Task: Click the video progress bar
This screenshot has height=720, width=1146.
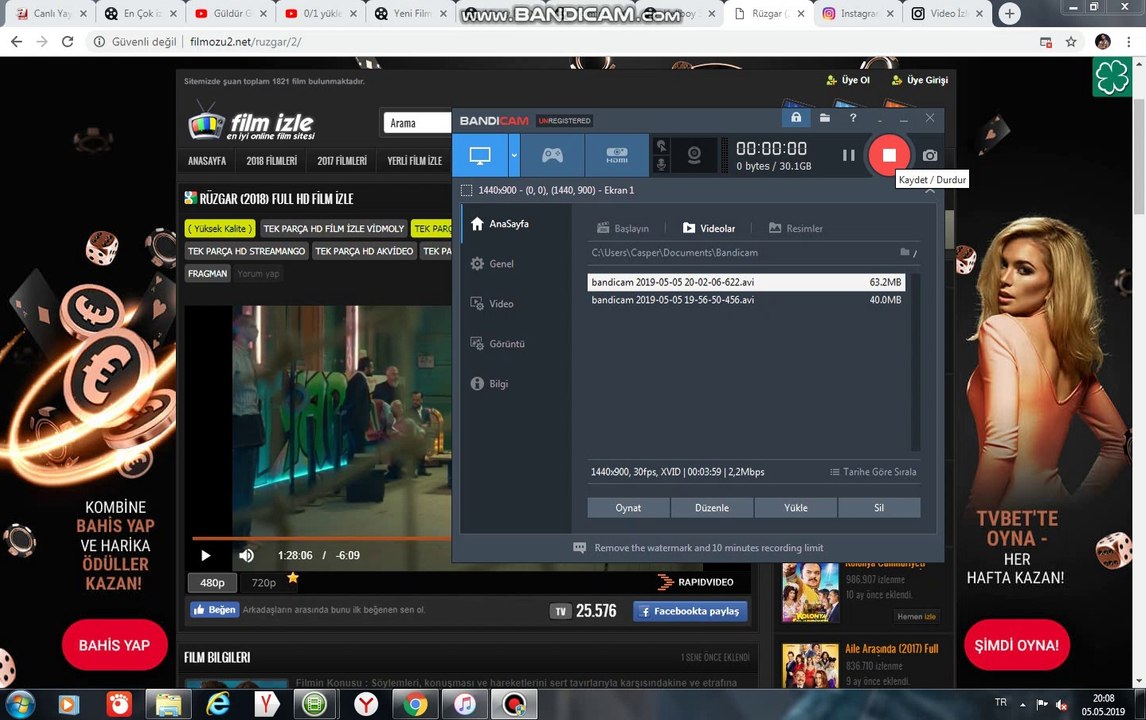Action: [x=322, y=538]
